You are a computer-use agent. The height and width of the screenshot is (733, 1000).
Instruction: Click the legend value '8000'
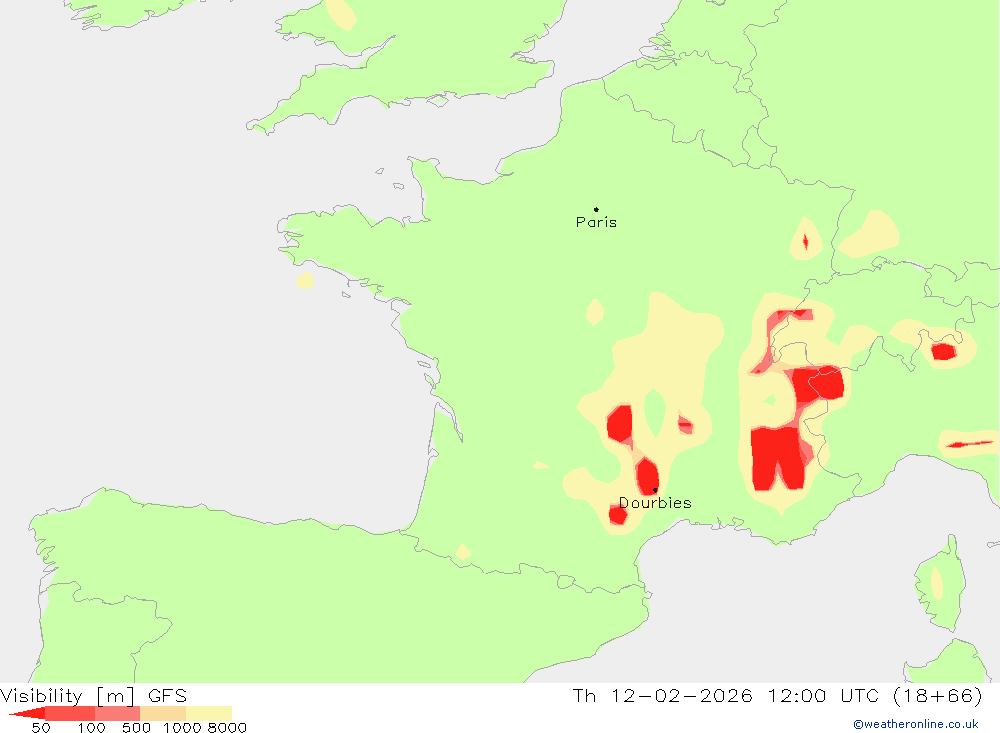click(227, 728)
